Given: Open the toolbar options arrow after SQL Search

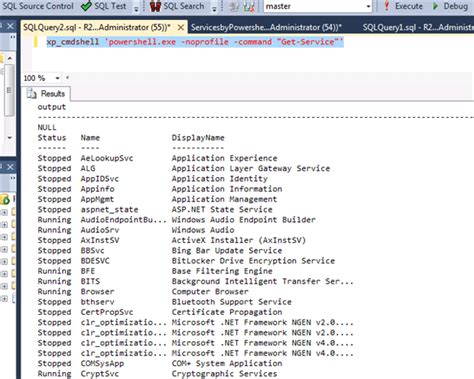Looking at the screenshot, I should click(x=214, y=8).
